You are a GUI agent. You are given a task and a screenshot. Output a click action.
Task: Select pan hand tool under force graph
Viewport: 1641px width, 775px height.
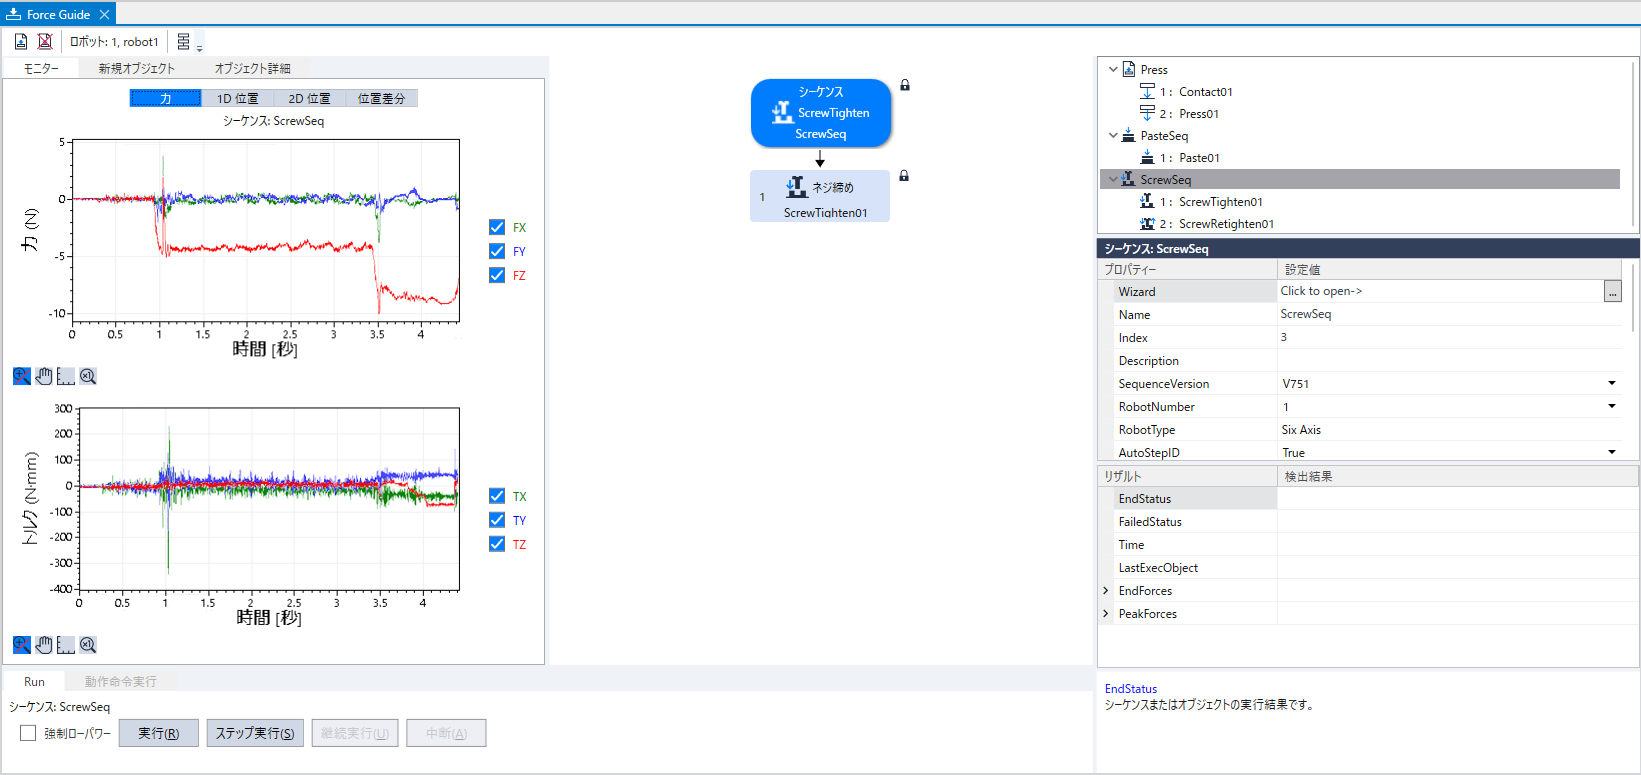[x=44, y=376]
